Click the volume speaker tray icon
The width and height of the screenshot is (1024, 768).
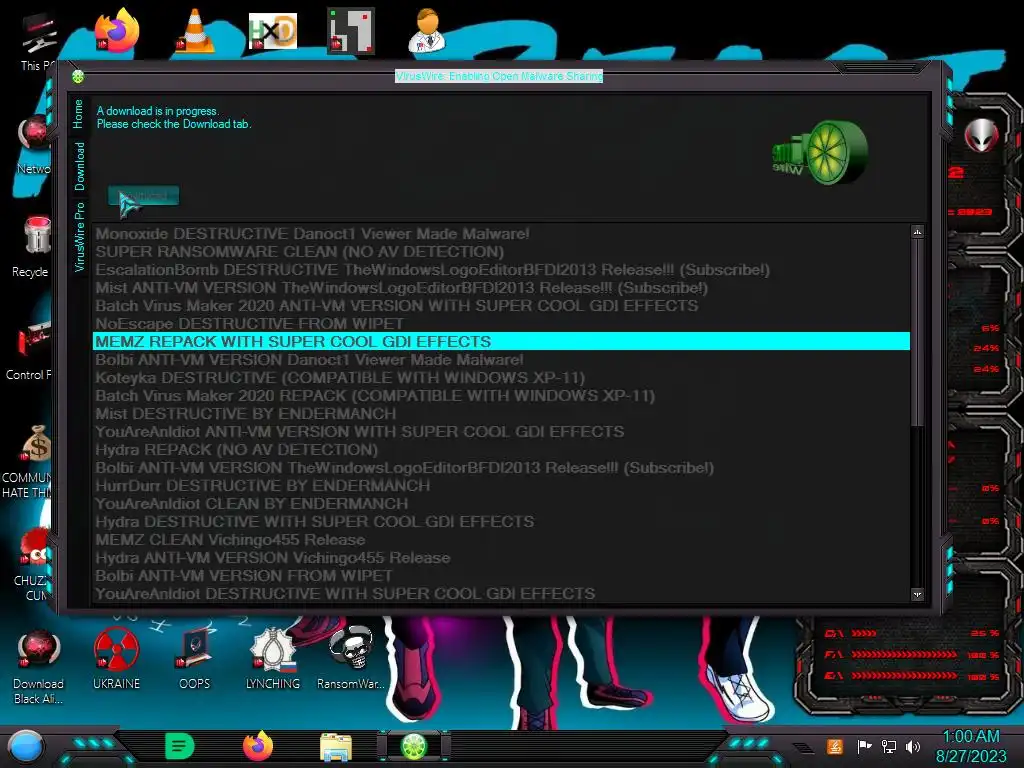click(x=913, y=746)
